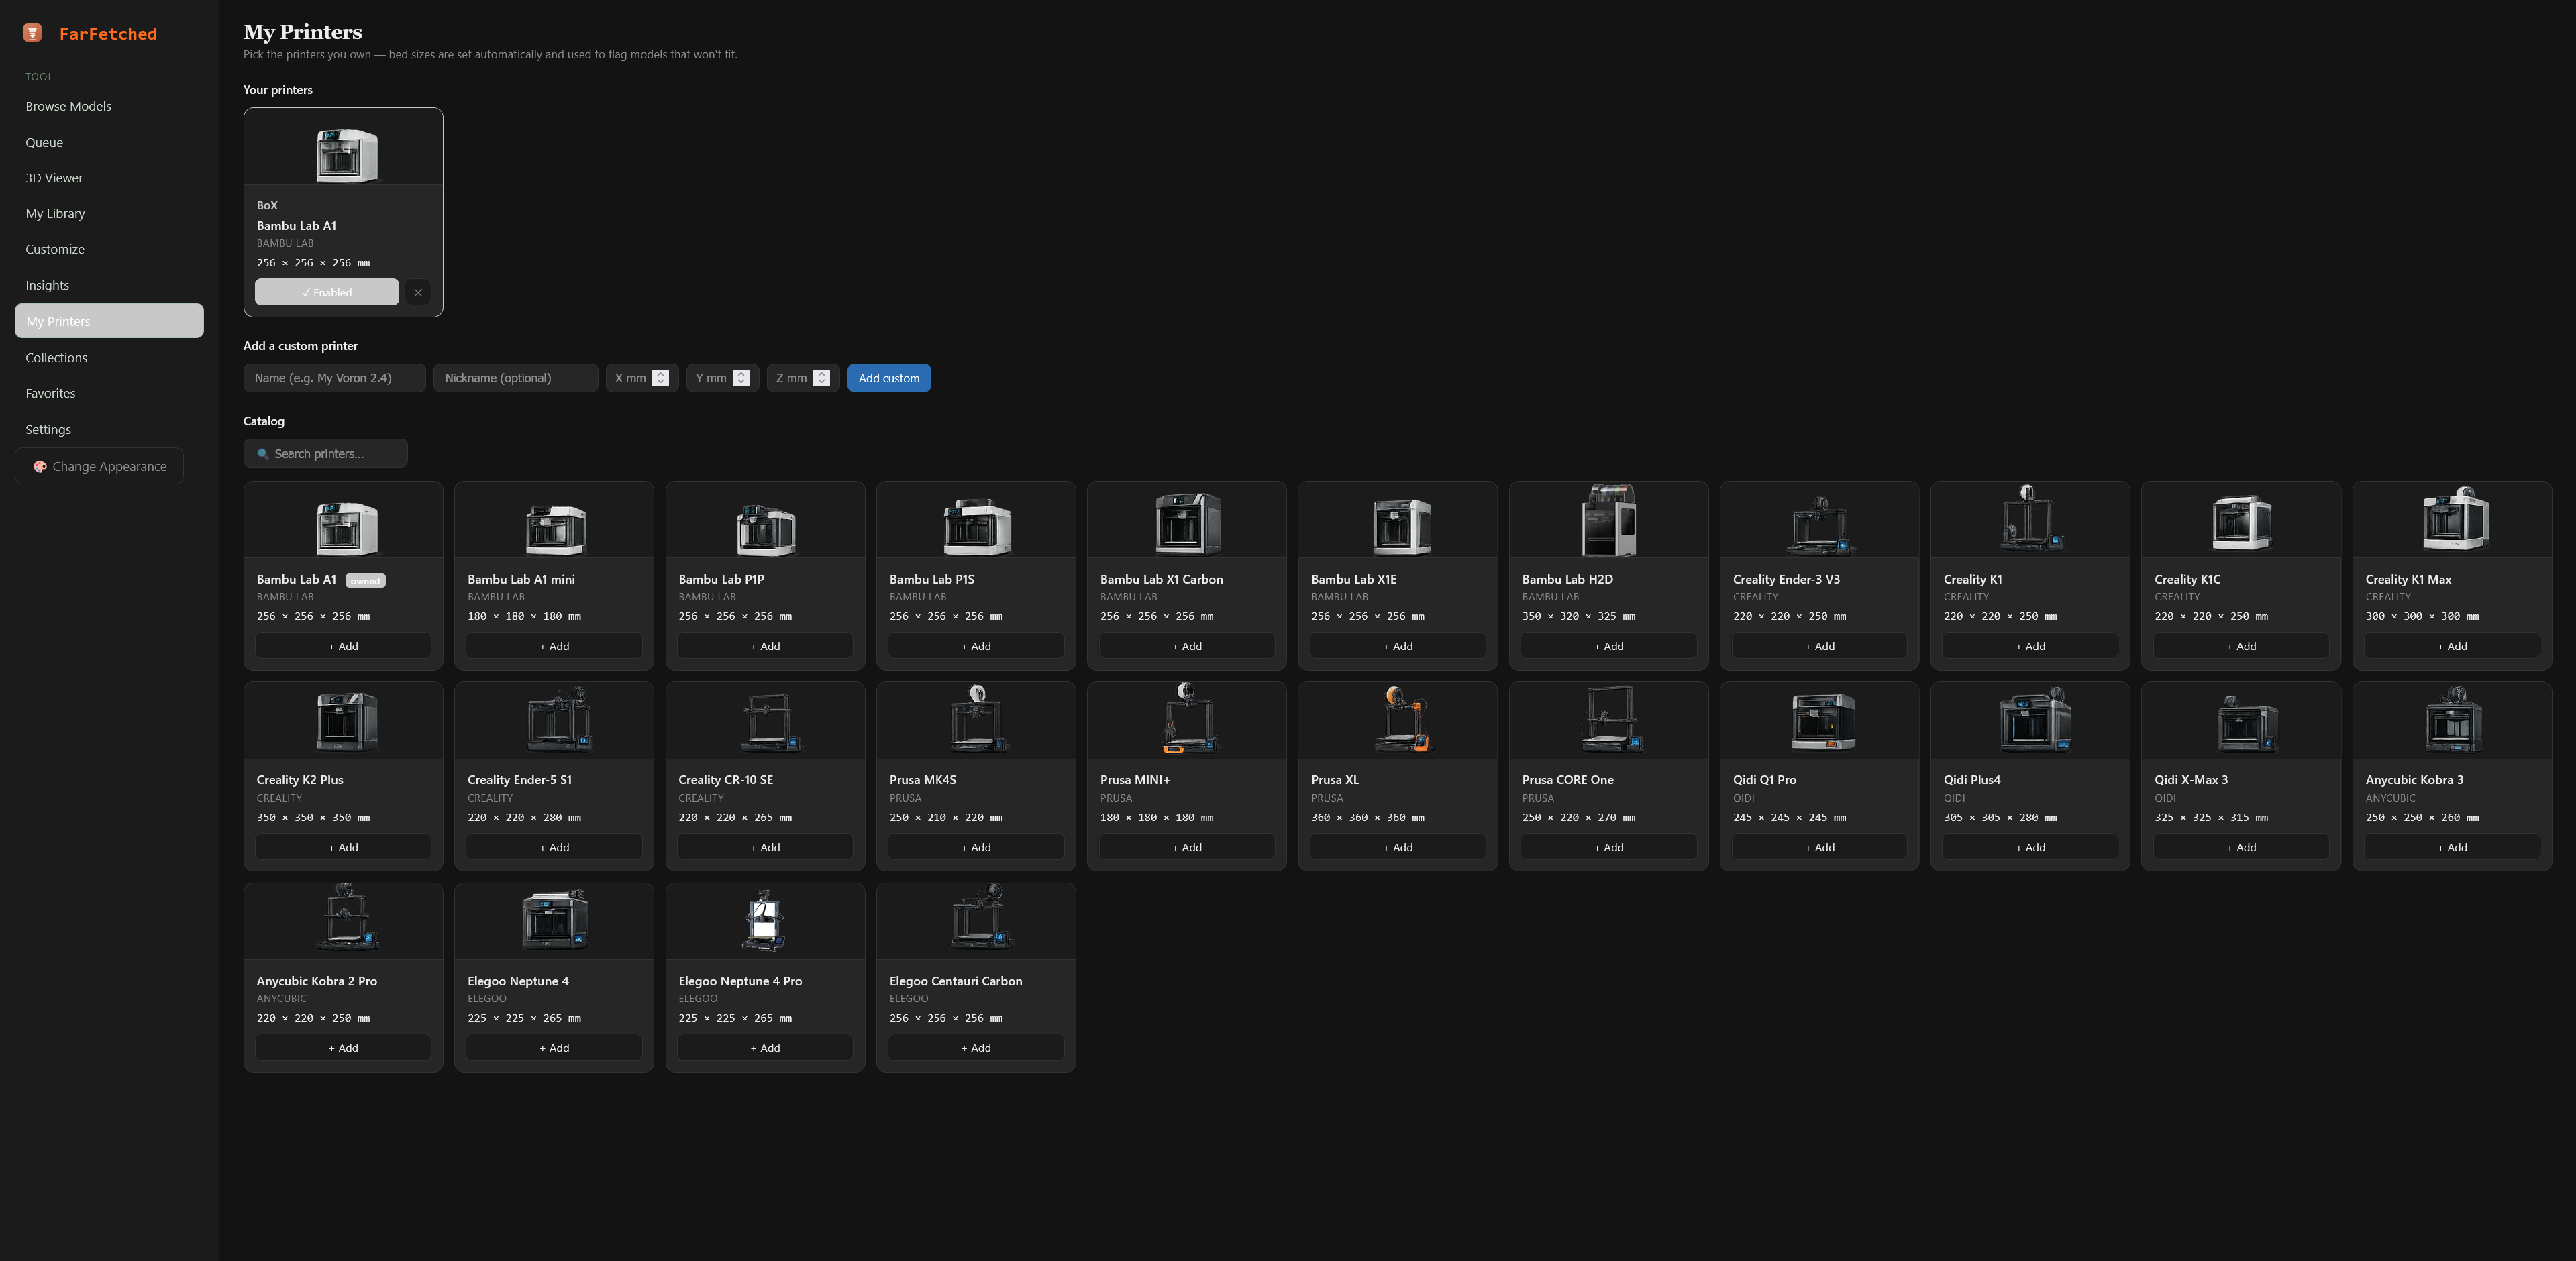
Task: Click the 350 × 320 × 325 mm dimensions text
Action: click(x=1578, y=616)
